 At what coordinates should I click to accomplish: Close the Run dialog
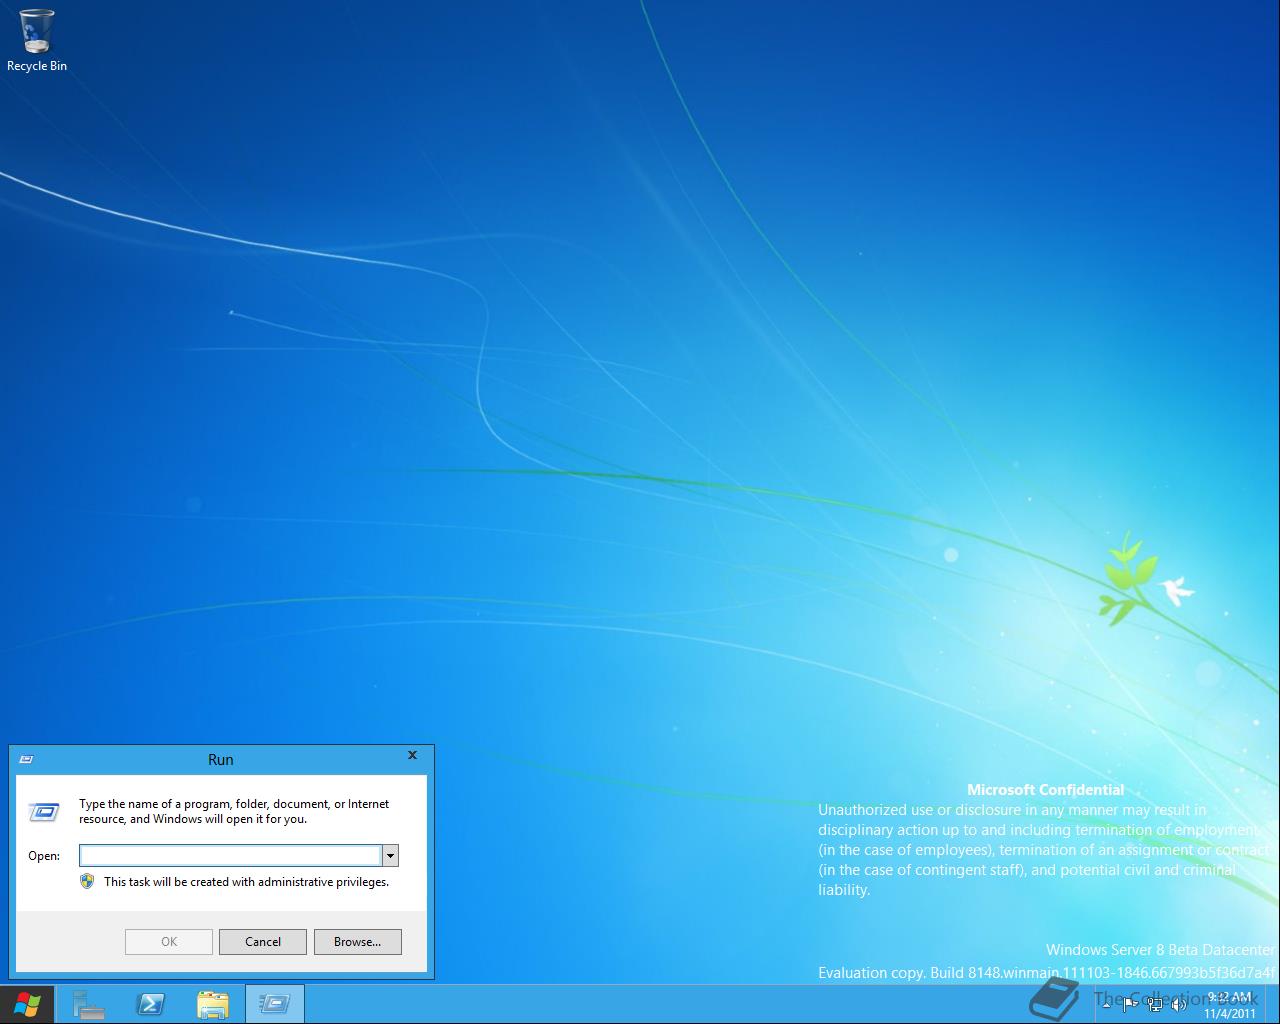(x=412, y=756)
